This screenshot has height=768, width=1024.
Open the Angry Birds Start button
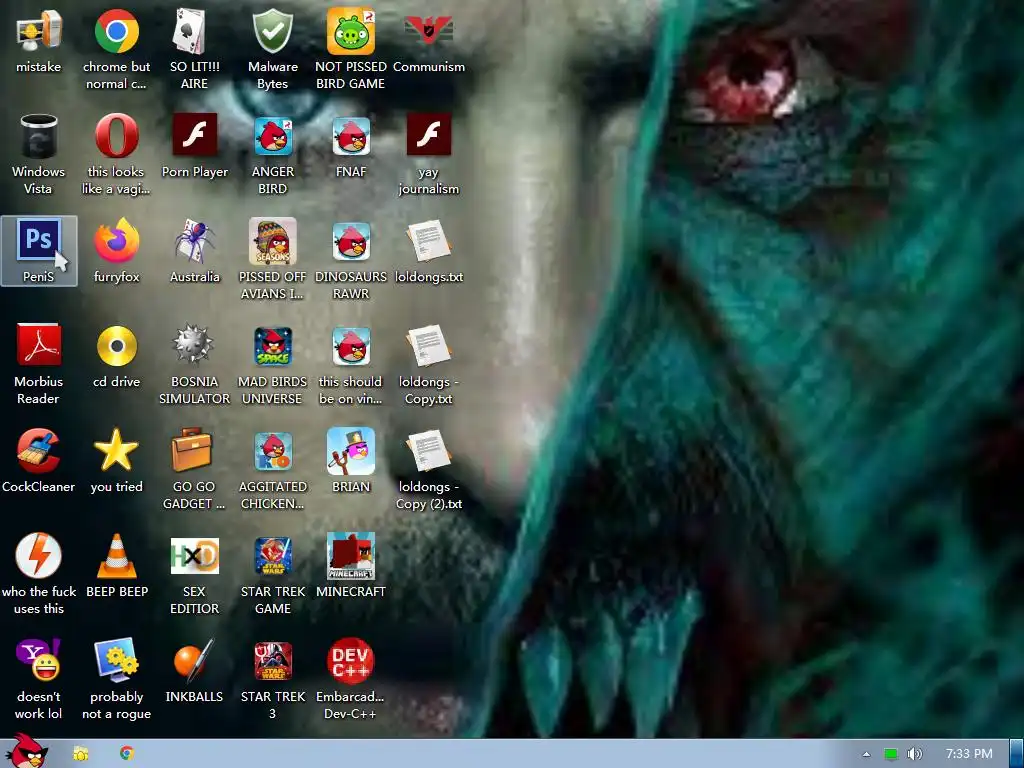pos(26,751)
